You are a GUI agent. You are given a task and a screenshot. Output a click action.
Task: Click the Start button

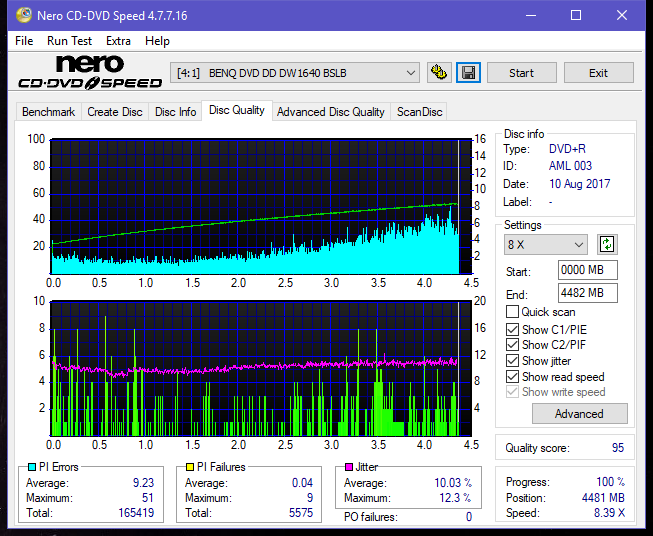(x=521, y=73)
